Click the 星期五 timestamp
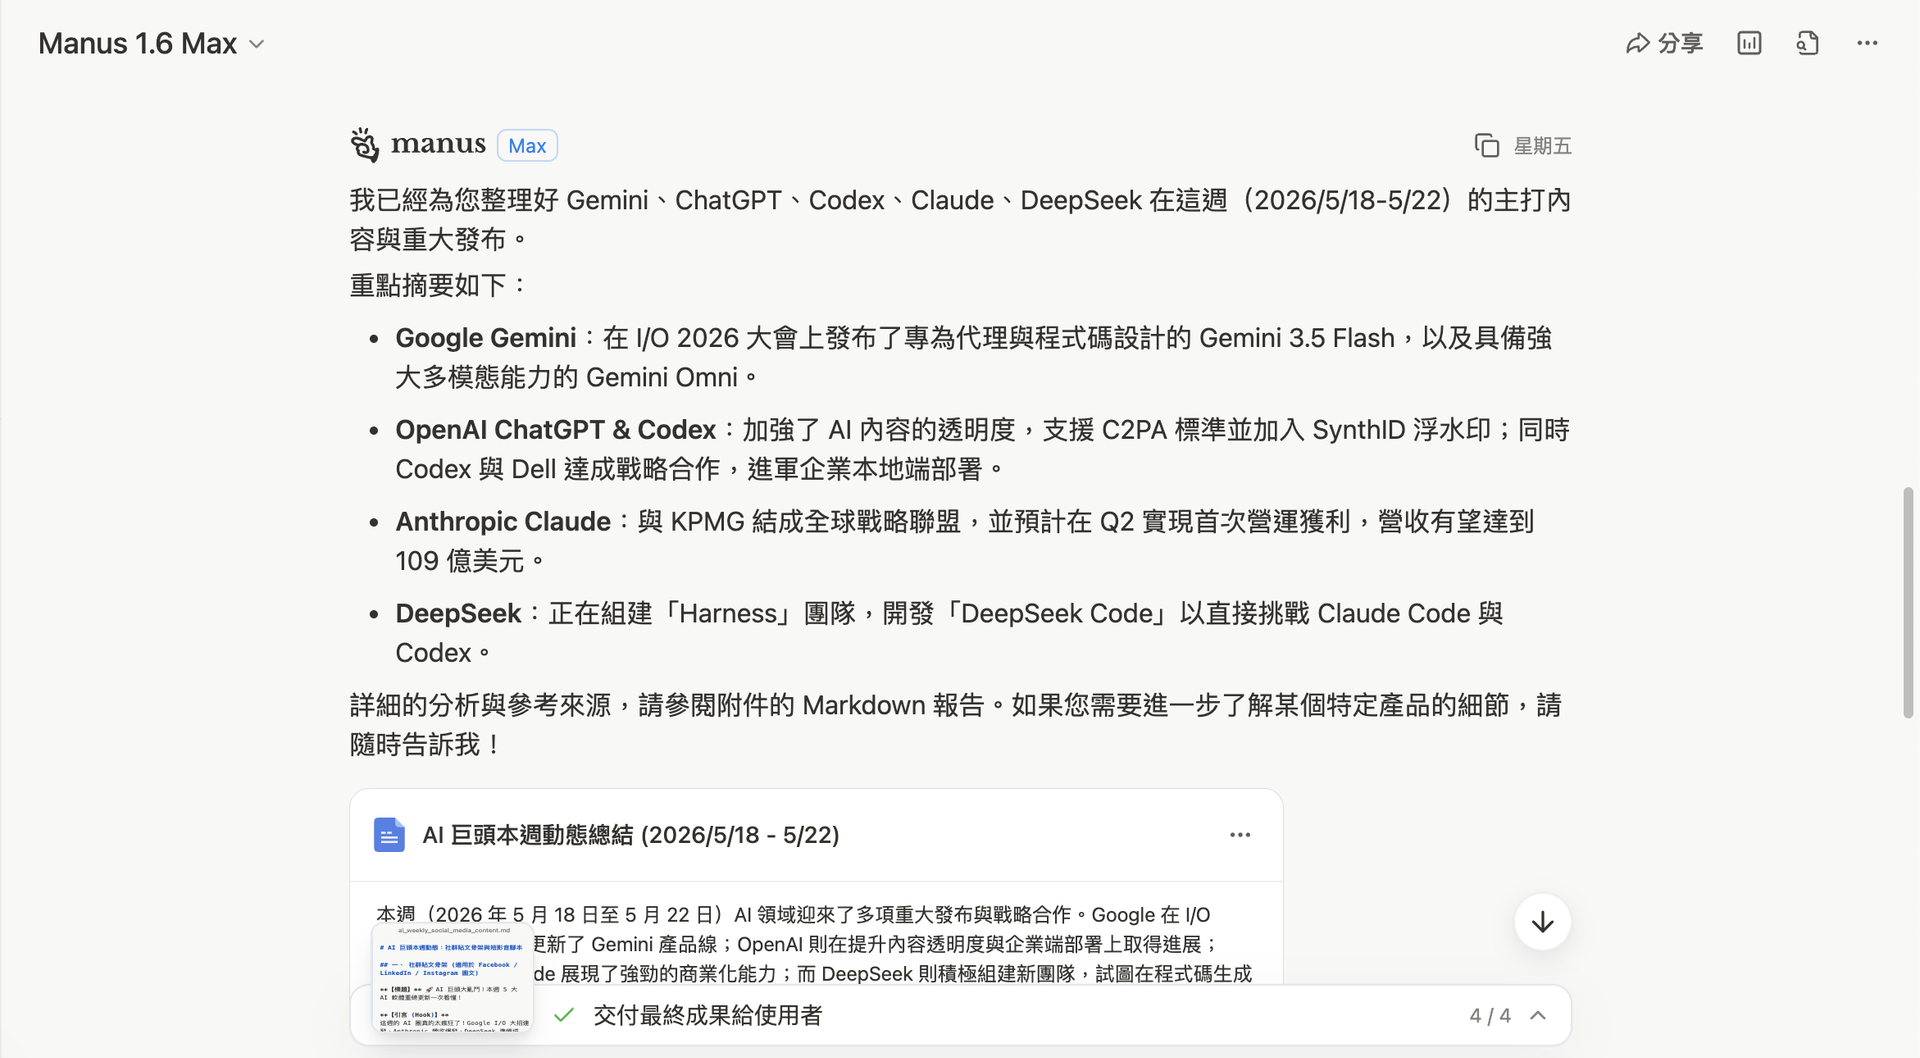The image size is (1920, 1058). click(x=1542, y=146)
